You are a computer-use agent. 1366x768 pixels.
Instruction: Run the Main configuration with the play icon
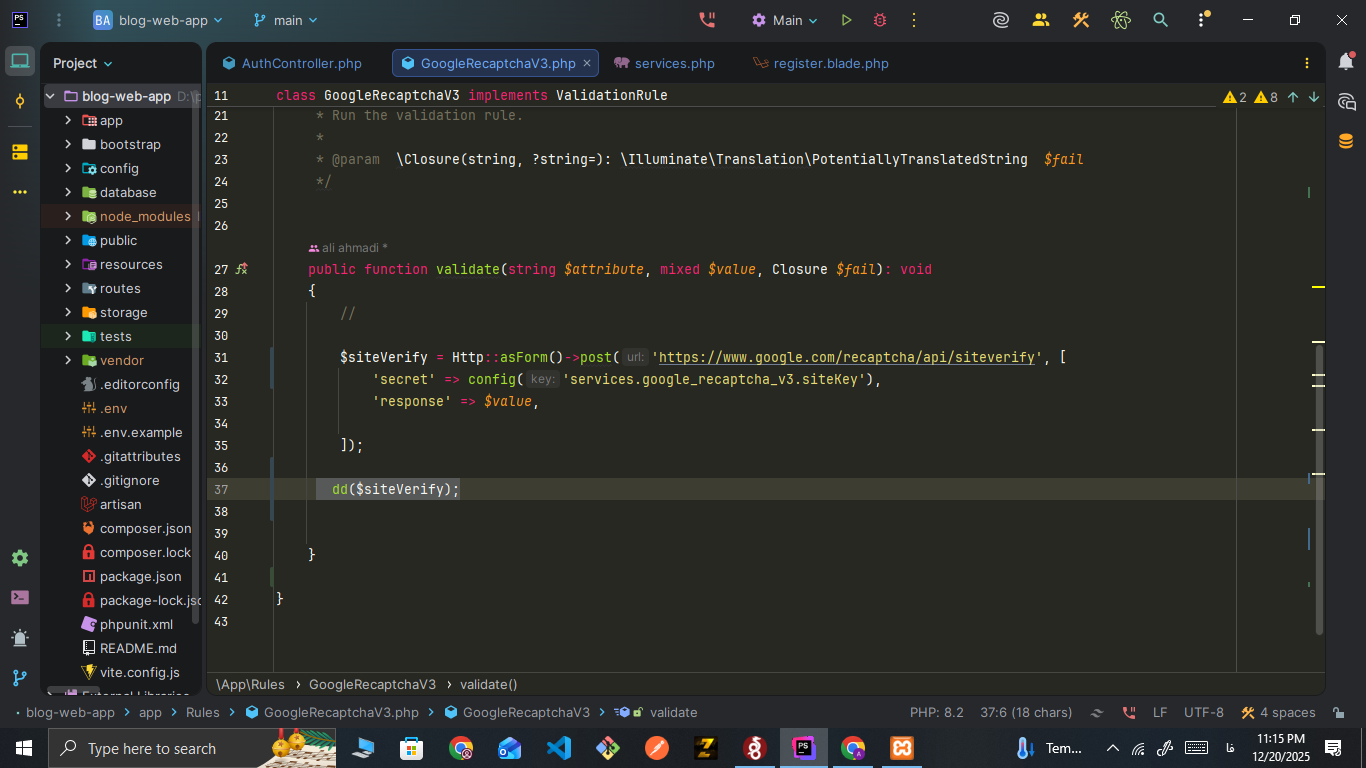[846, 19]
